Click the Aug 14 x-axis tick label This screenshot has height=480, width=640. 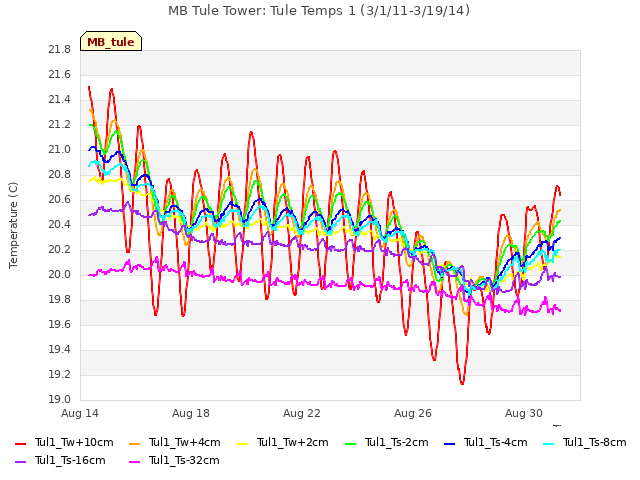click(x=80, y=413)
